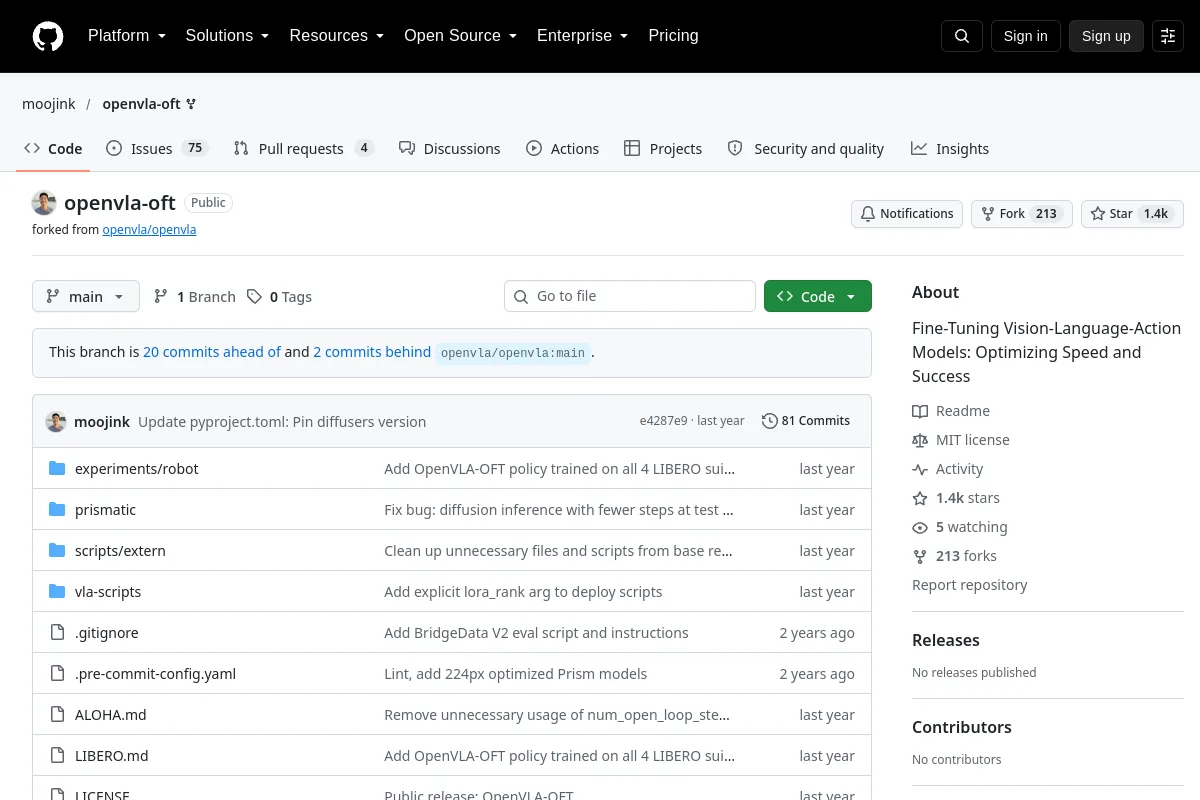Focus the Go to file search field
Viewport: 1200px width, 800px height.
click(630, 296)
